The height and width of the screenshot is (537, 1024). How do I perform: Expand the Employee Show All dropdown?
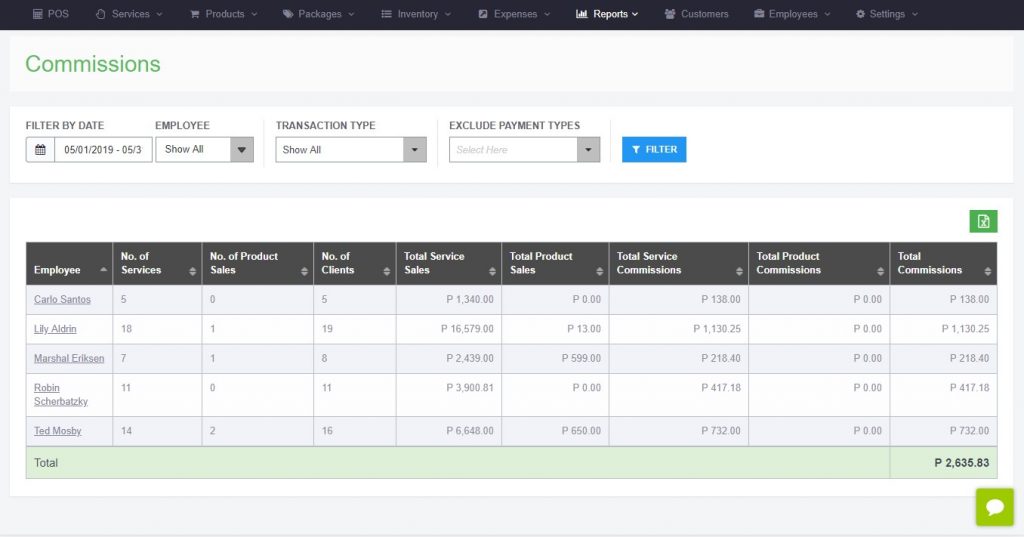pos(204,150)
